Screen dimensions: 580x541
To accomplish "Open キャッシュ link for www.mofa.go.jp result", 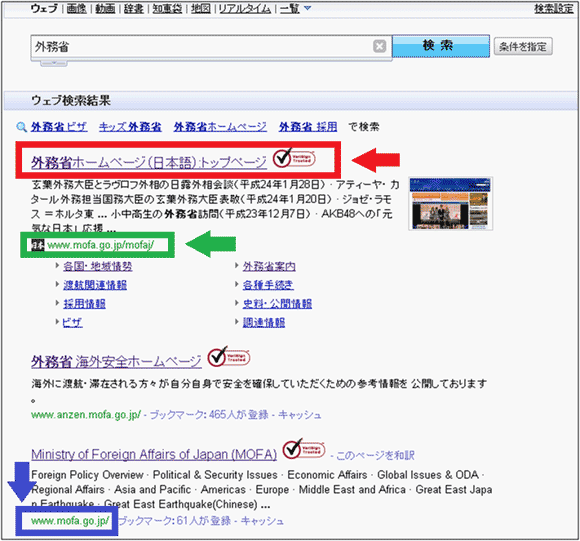I will [x=262, y=521].
